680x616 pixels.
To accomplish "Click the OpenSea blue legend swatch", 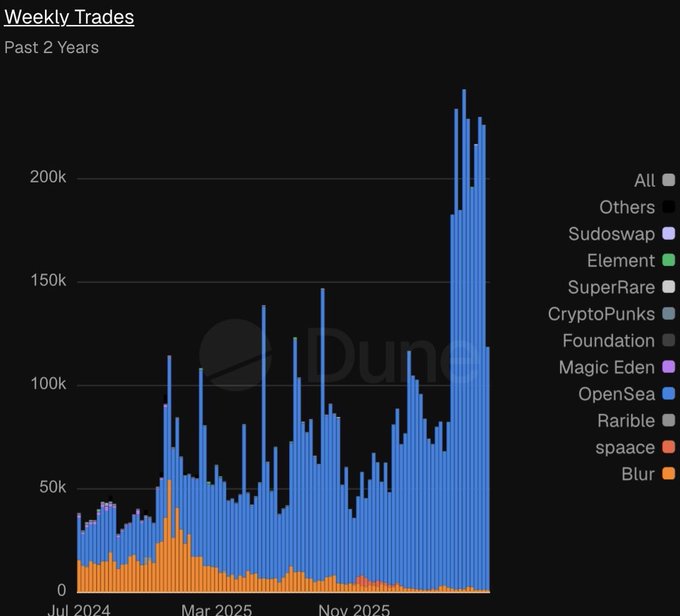I will click(x=669, y=393).
